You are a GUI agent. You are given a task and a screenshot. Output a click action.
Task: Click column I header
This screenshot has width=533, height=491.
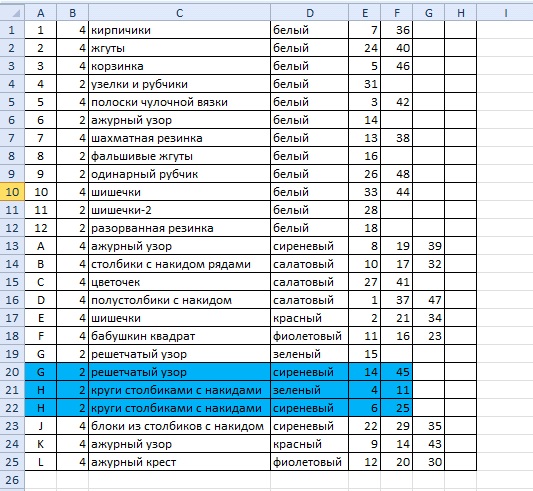pos(505,13)
